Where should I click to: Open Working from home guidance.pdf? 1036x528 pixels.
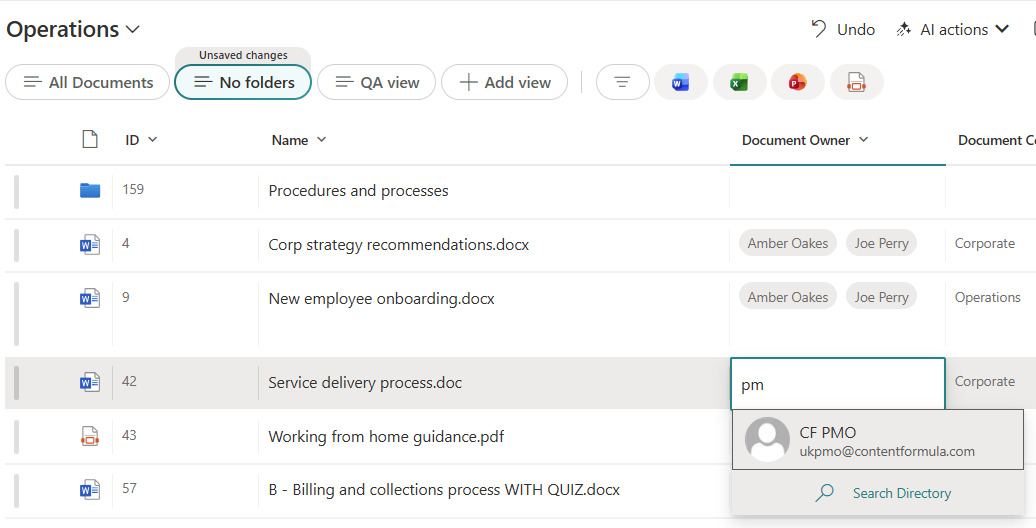pyautogui.click(x=386, y=437)
